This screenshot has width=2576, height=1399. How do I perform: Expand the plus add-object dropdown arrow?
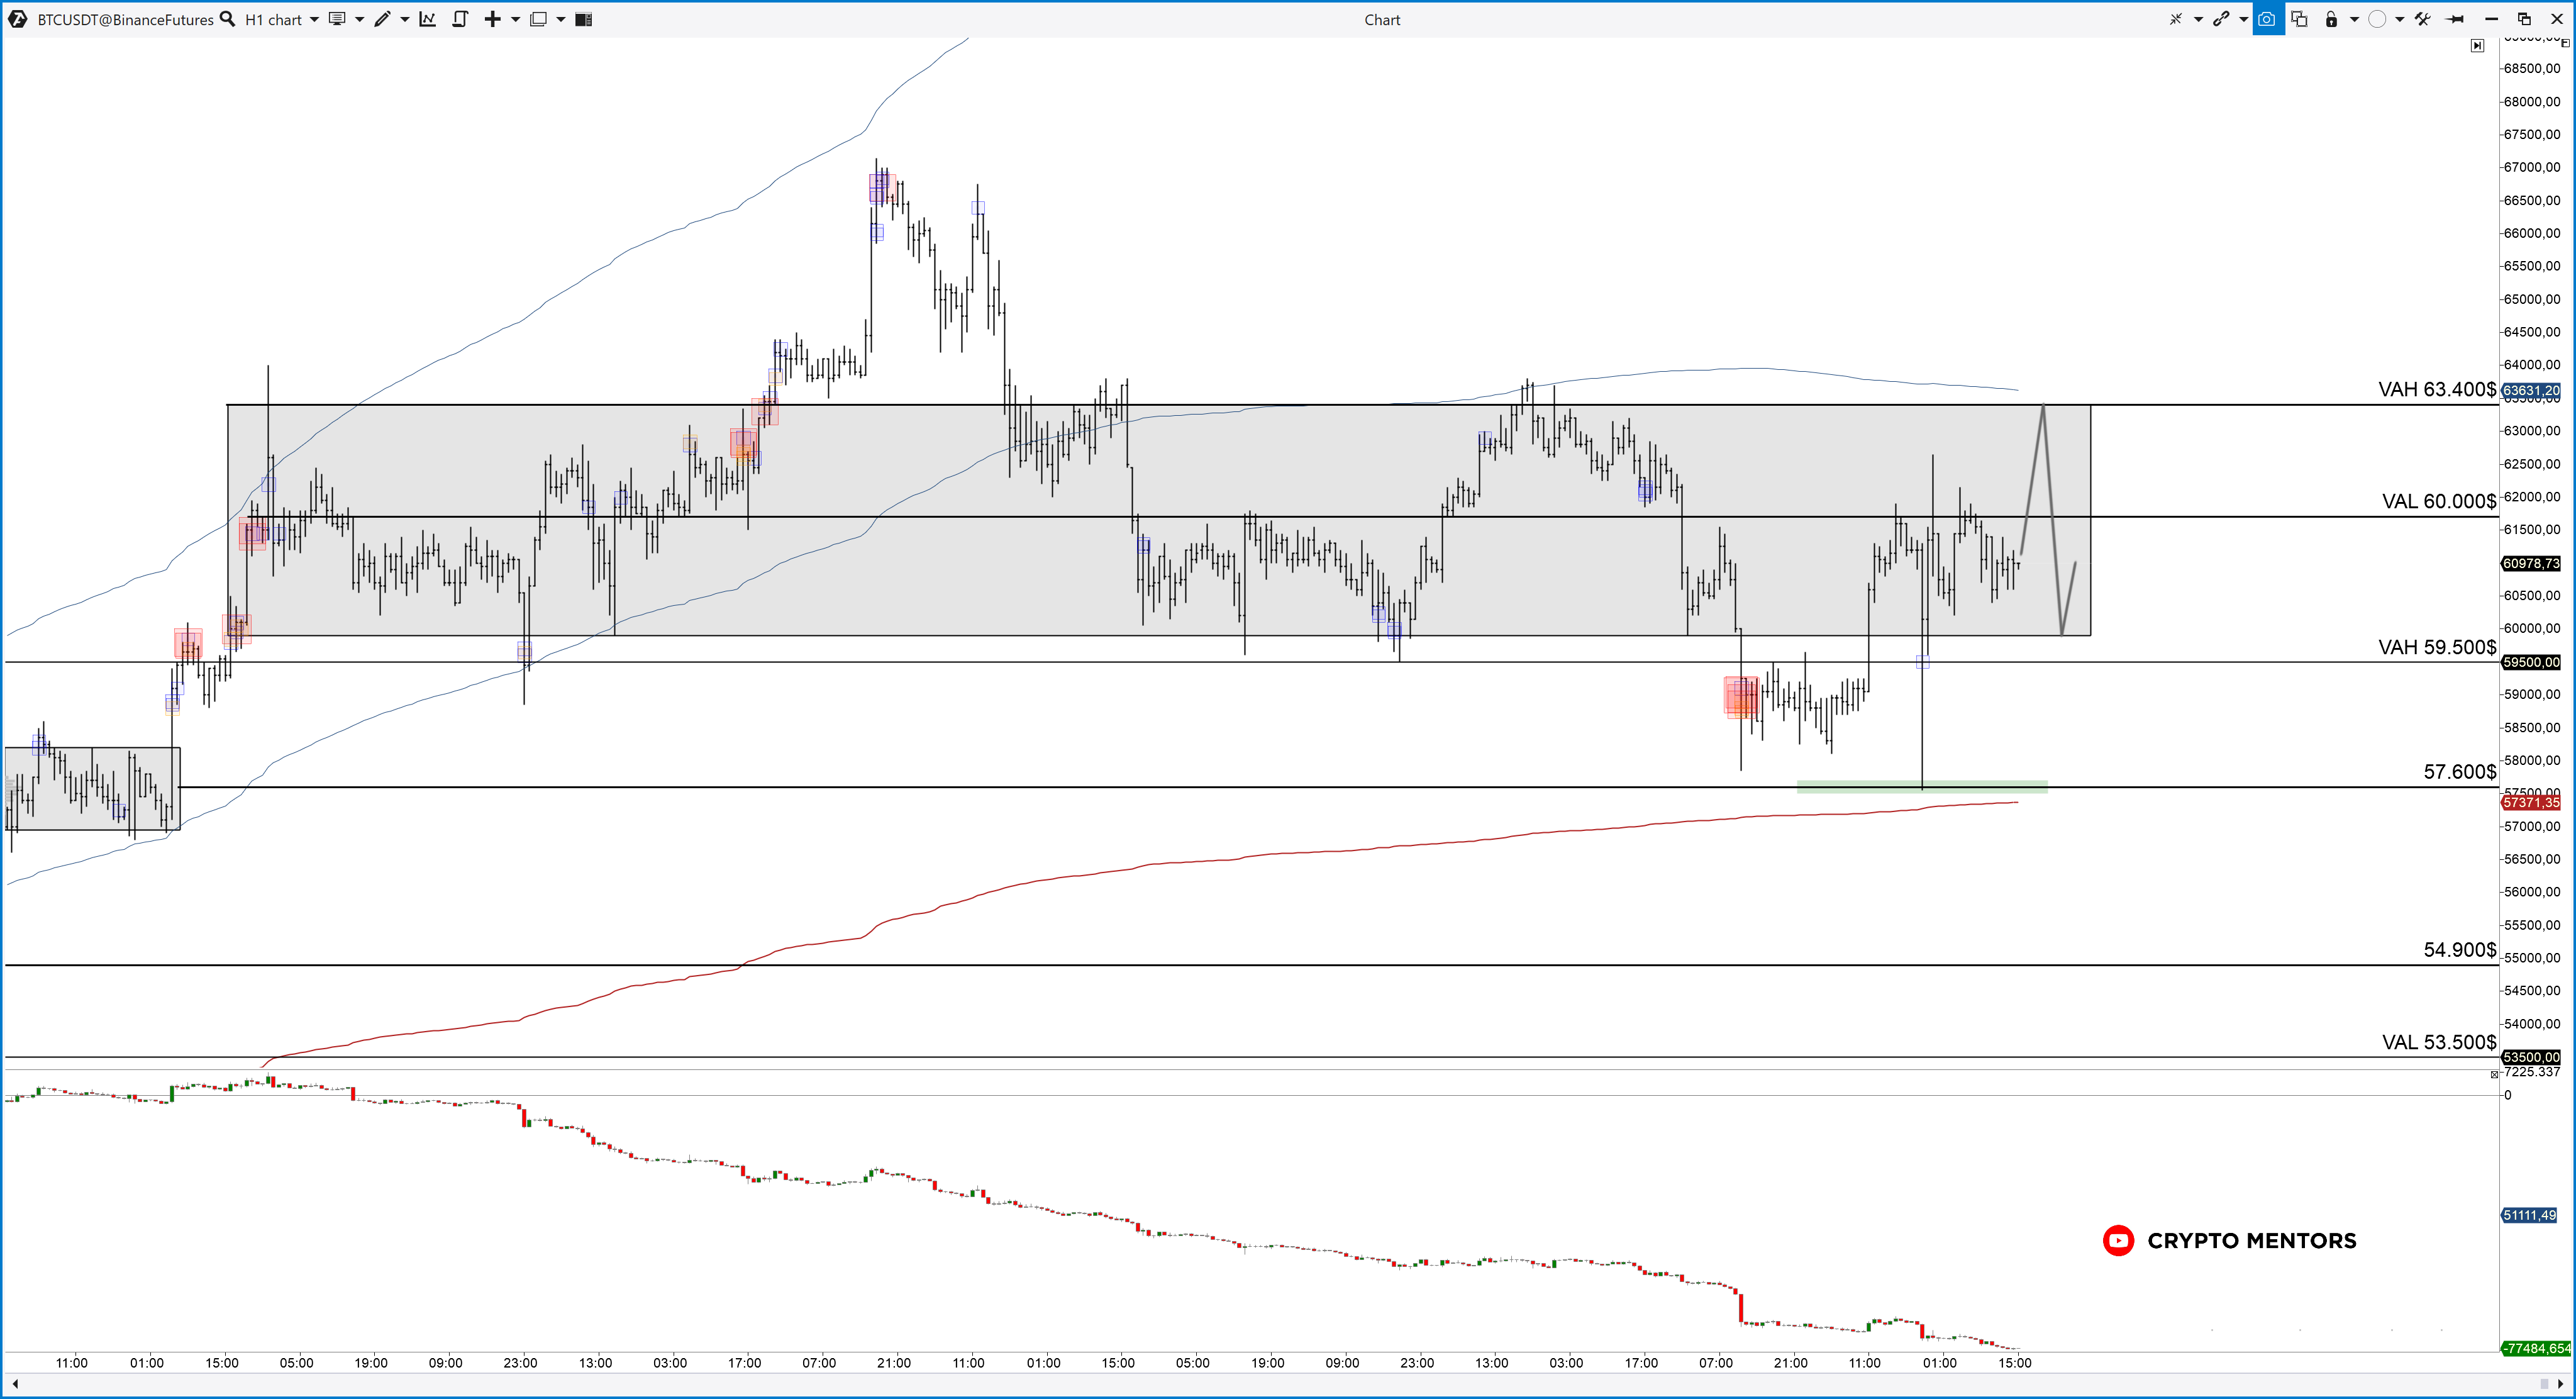tap(516, 19)
